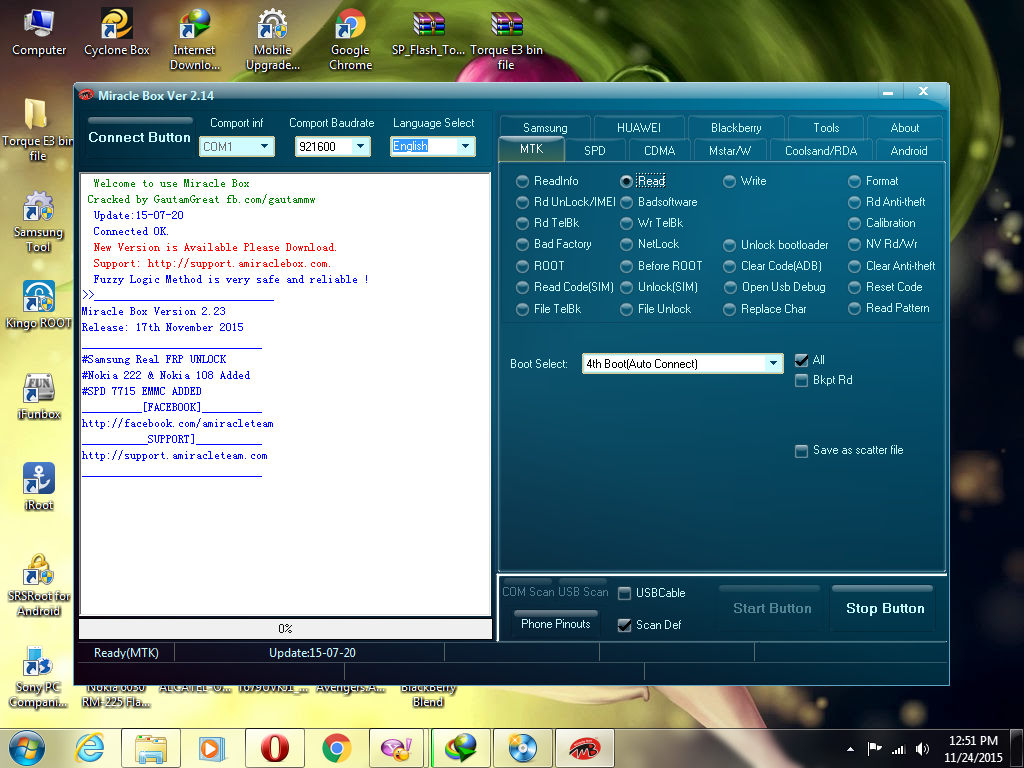Switch to the CDMA tab
The height and width of the screenshot is (768, 1024).
click(x=660, y=151)
